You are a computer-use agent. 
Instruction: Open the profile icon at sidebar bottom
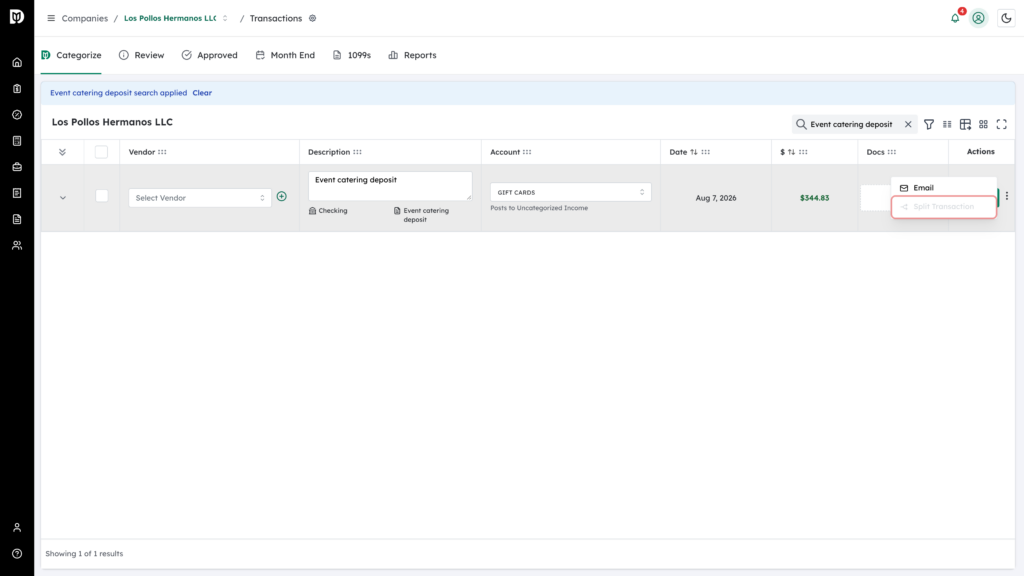[x=17, y=528]
